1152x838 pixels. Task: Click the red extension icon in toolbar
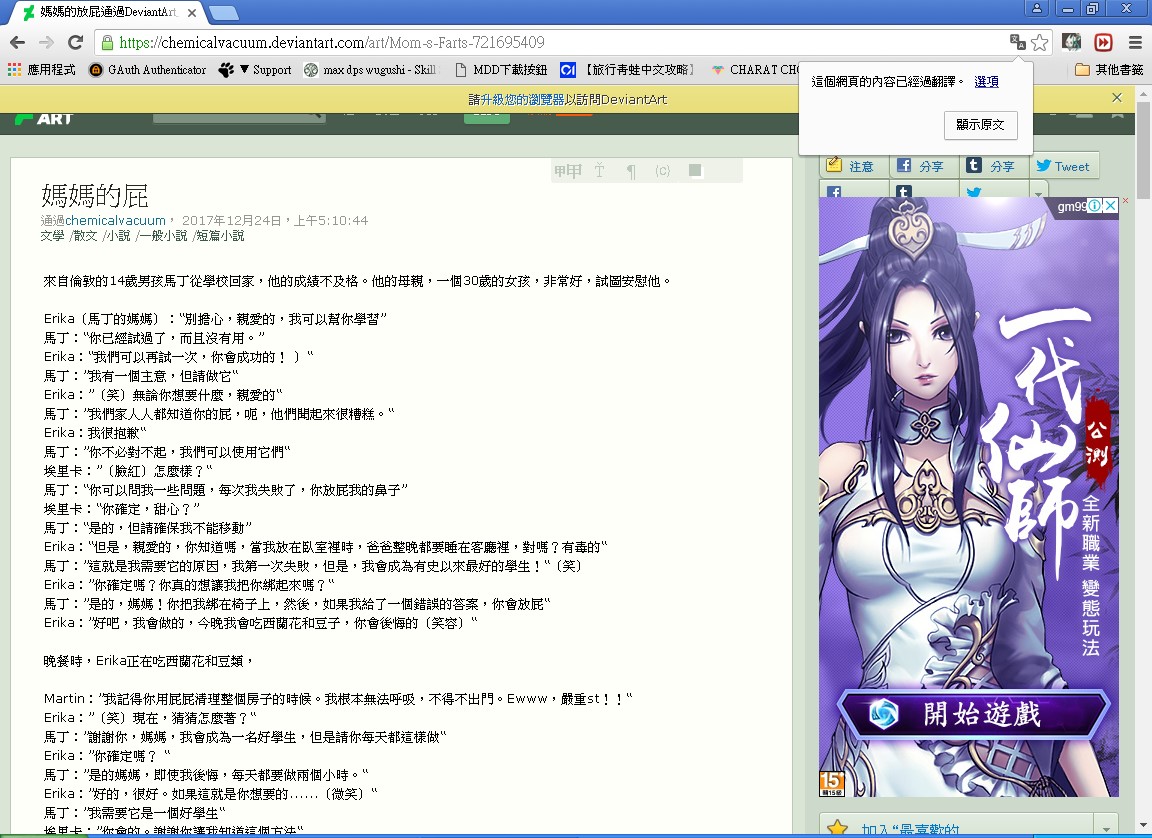coord(1103,42)
